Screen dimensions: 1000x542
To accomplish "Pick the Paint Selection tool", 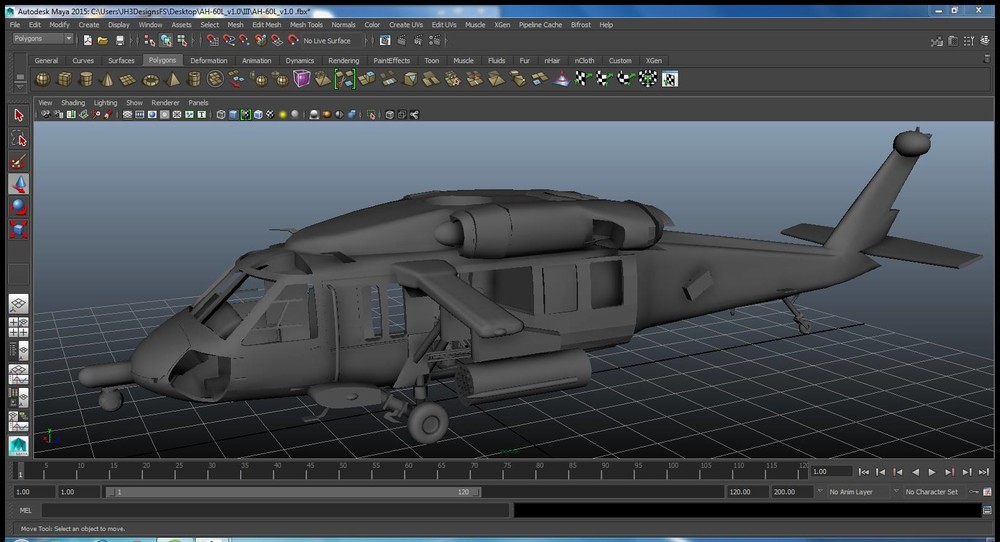I will (x=18, y=161).
